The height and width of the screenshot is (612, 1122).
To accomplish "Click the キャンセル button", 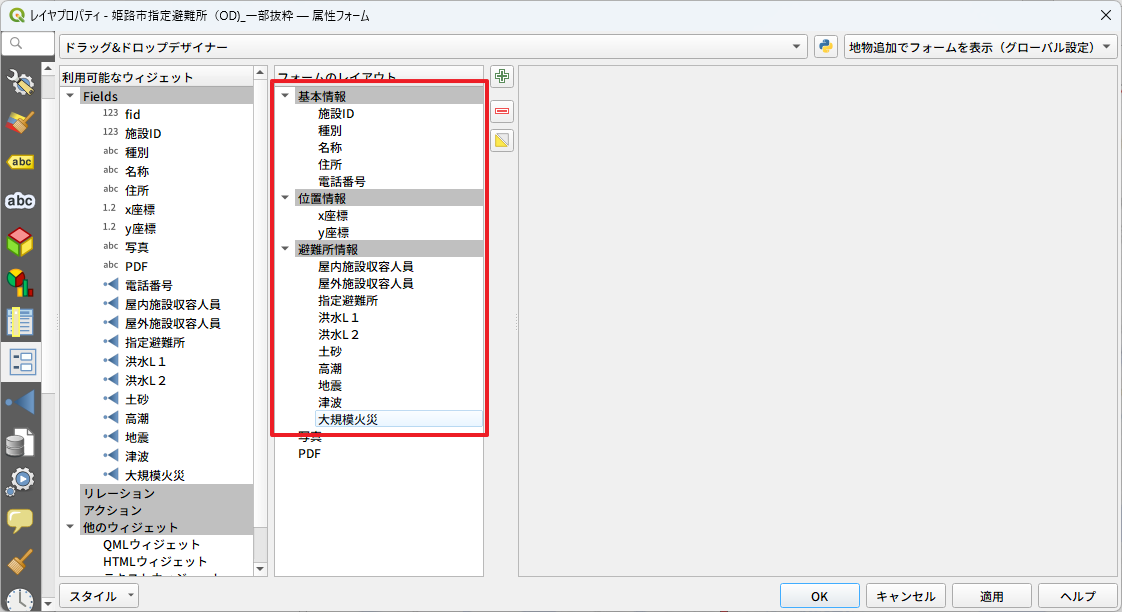I will click(x=905, y=596).
